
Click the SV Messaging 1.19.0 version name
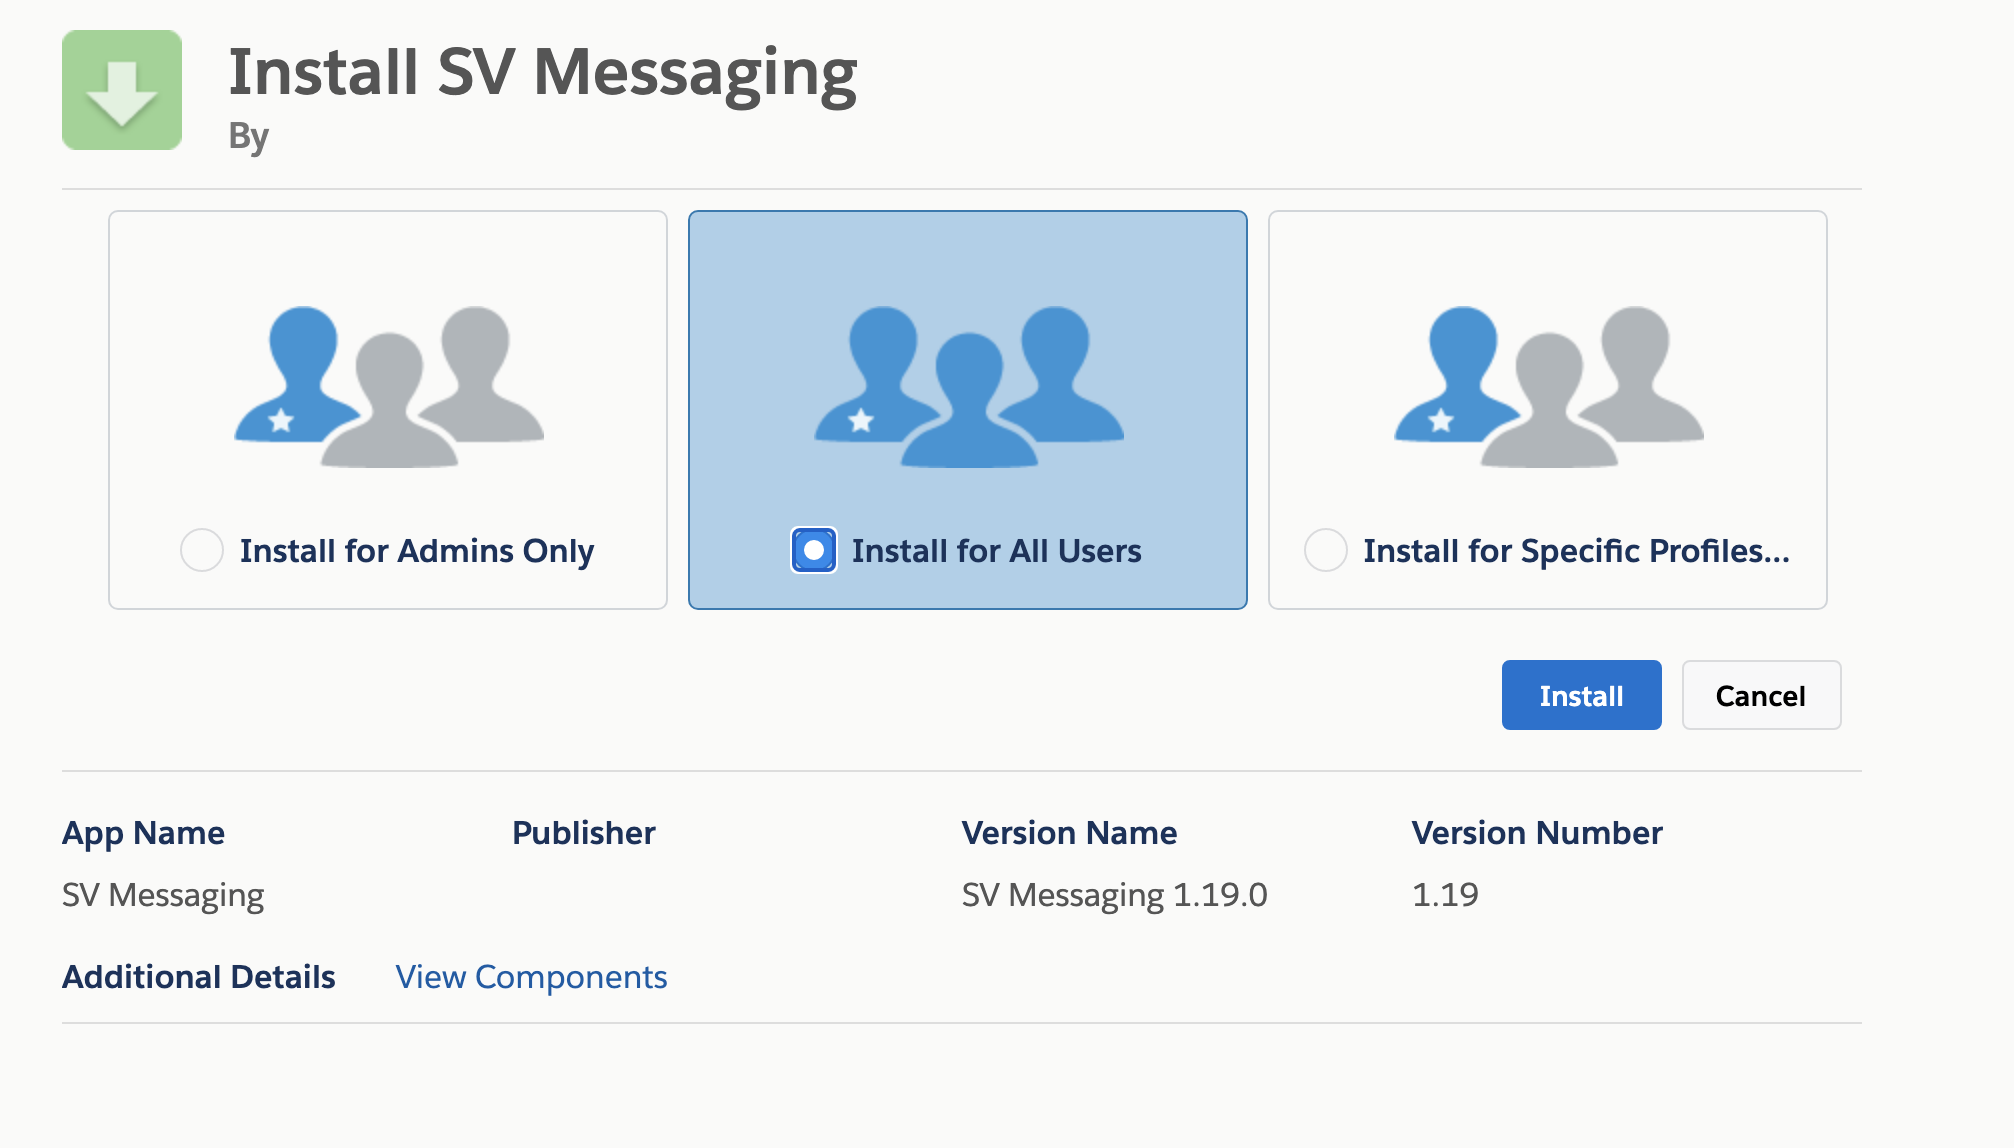coord(1115,895)
